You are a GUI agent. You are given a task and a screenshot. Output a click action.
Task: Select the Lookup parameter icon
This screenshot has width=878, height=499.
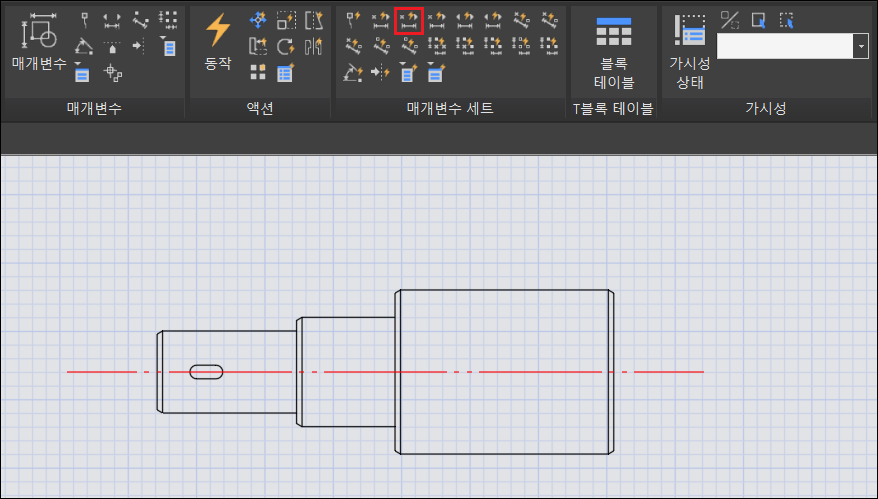click(x=82, y=73)
